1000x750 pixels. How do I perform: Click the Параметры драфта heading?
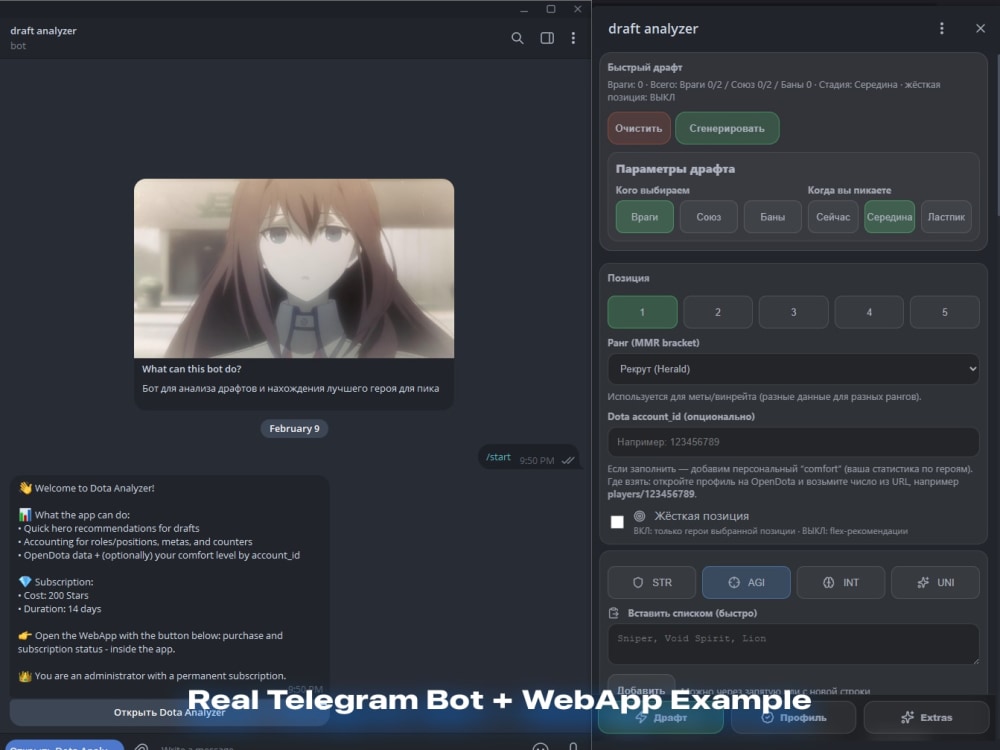675,169
